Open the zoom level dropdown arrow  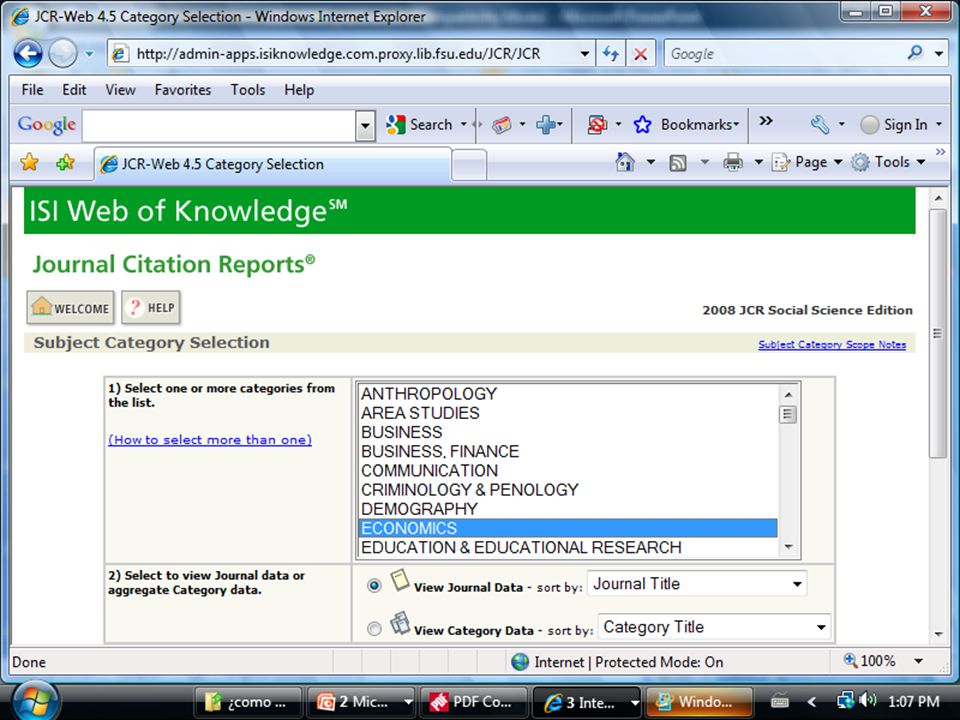point(918,661)
